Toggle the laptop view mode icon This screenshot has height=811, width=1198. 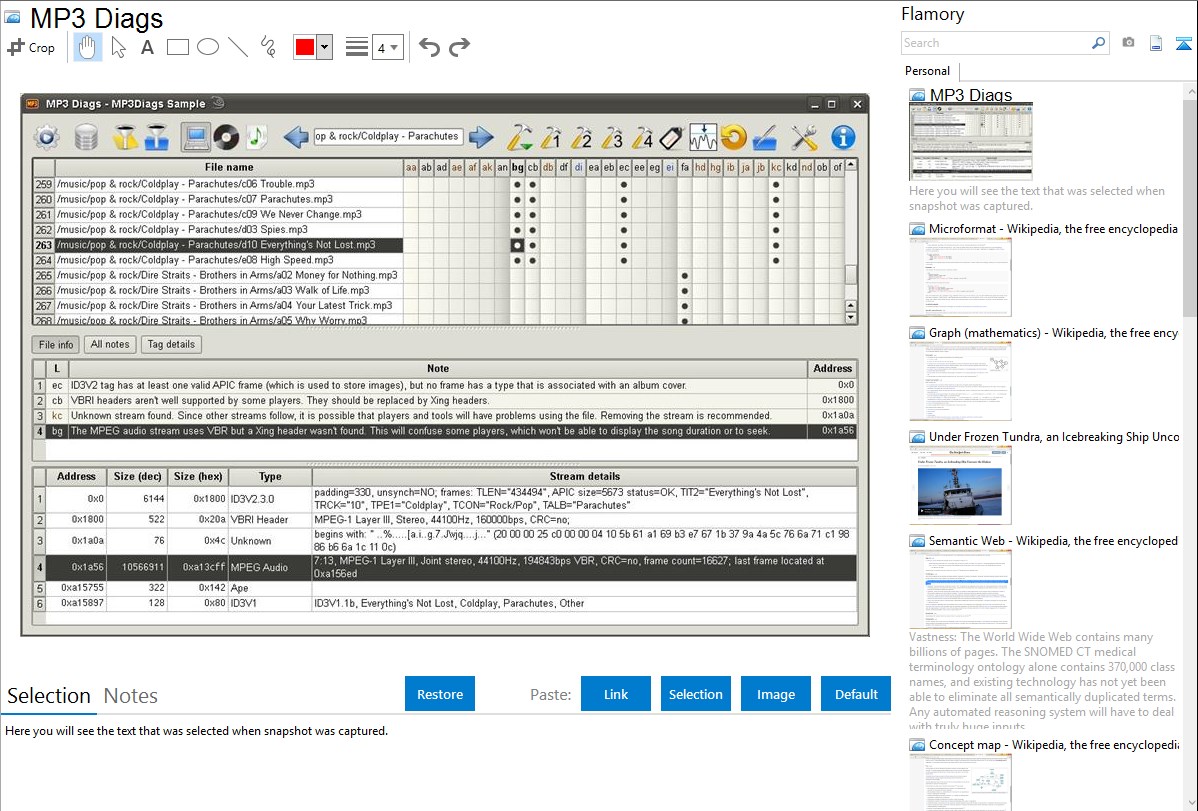pos(196,138)
